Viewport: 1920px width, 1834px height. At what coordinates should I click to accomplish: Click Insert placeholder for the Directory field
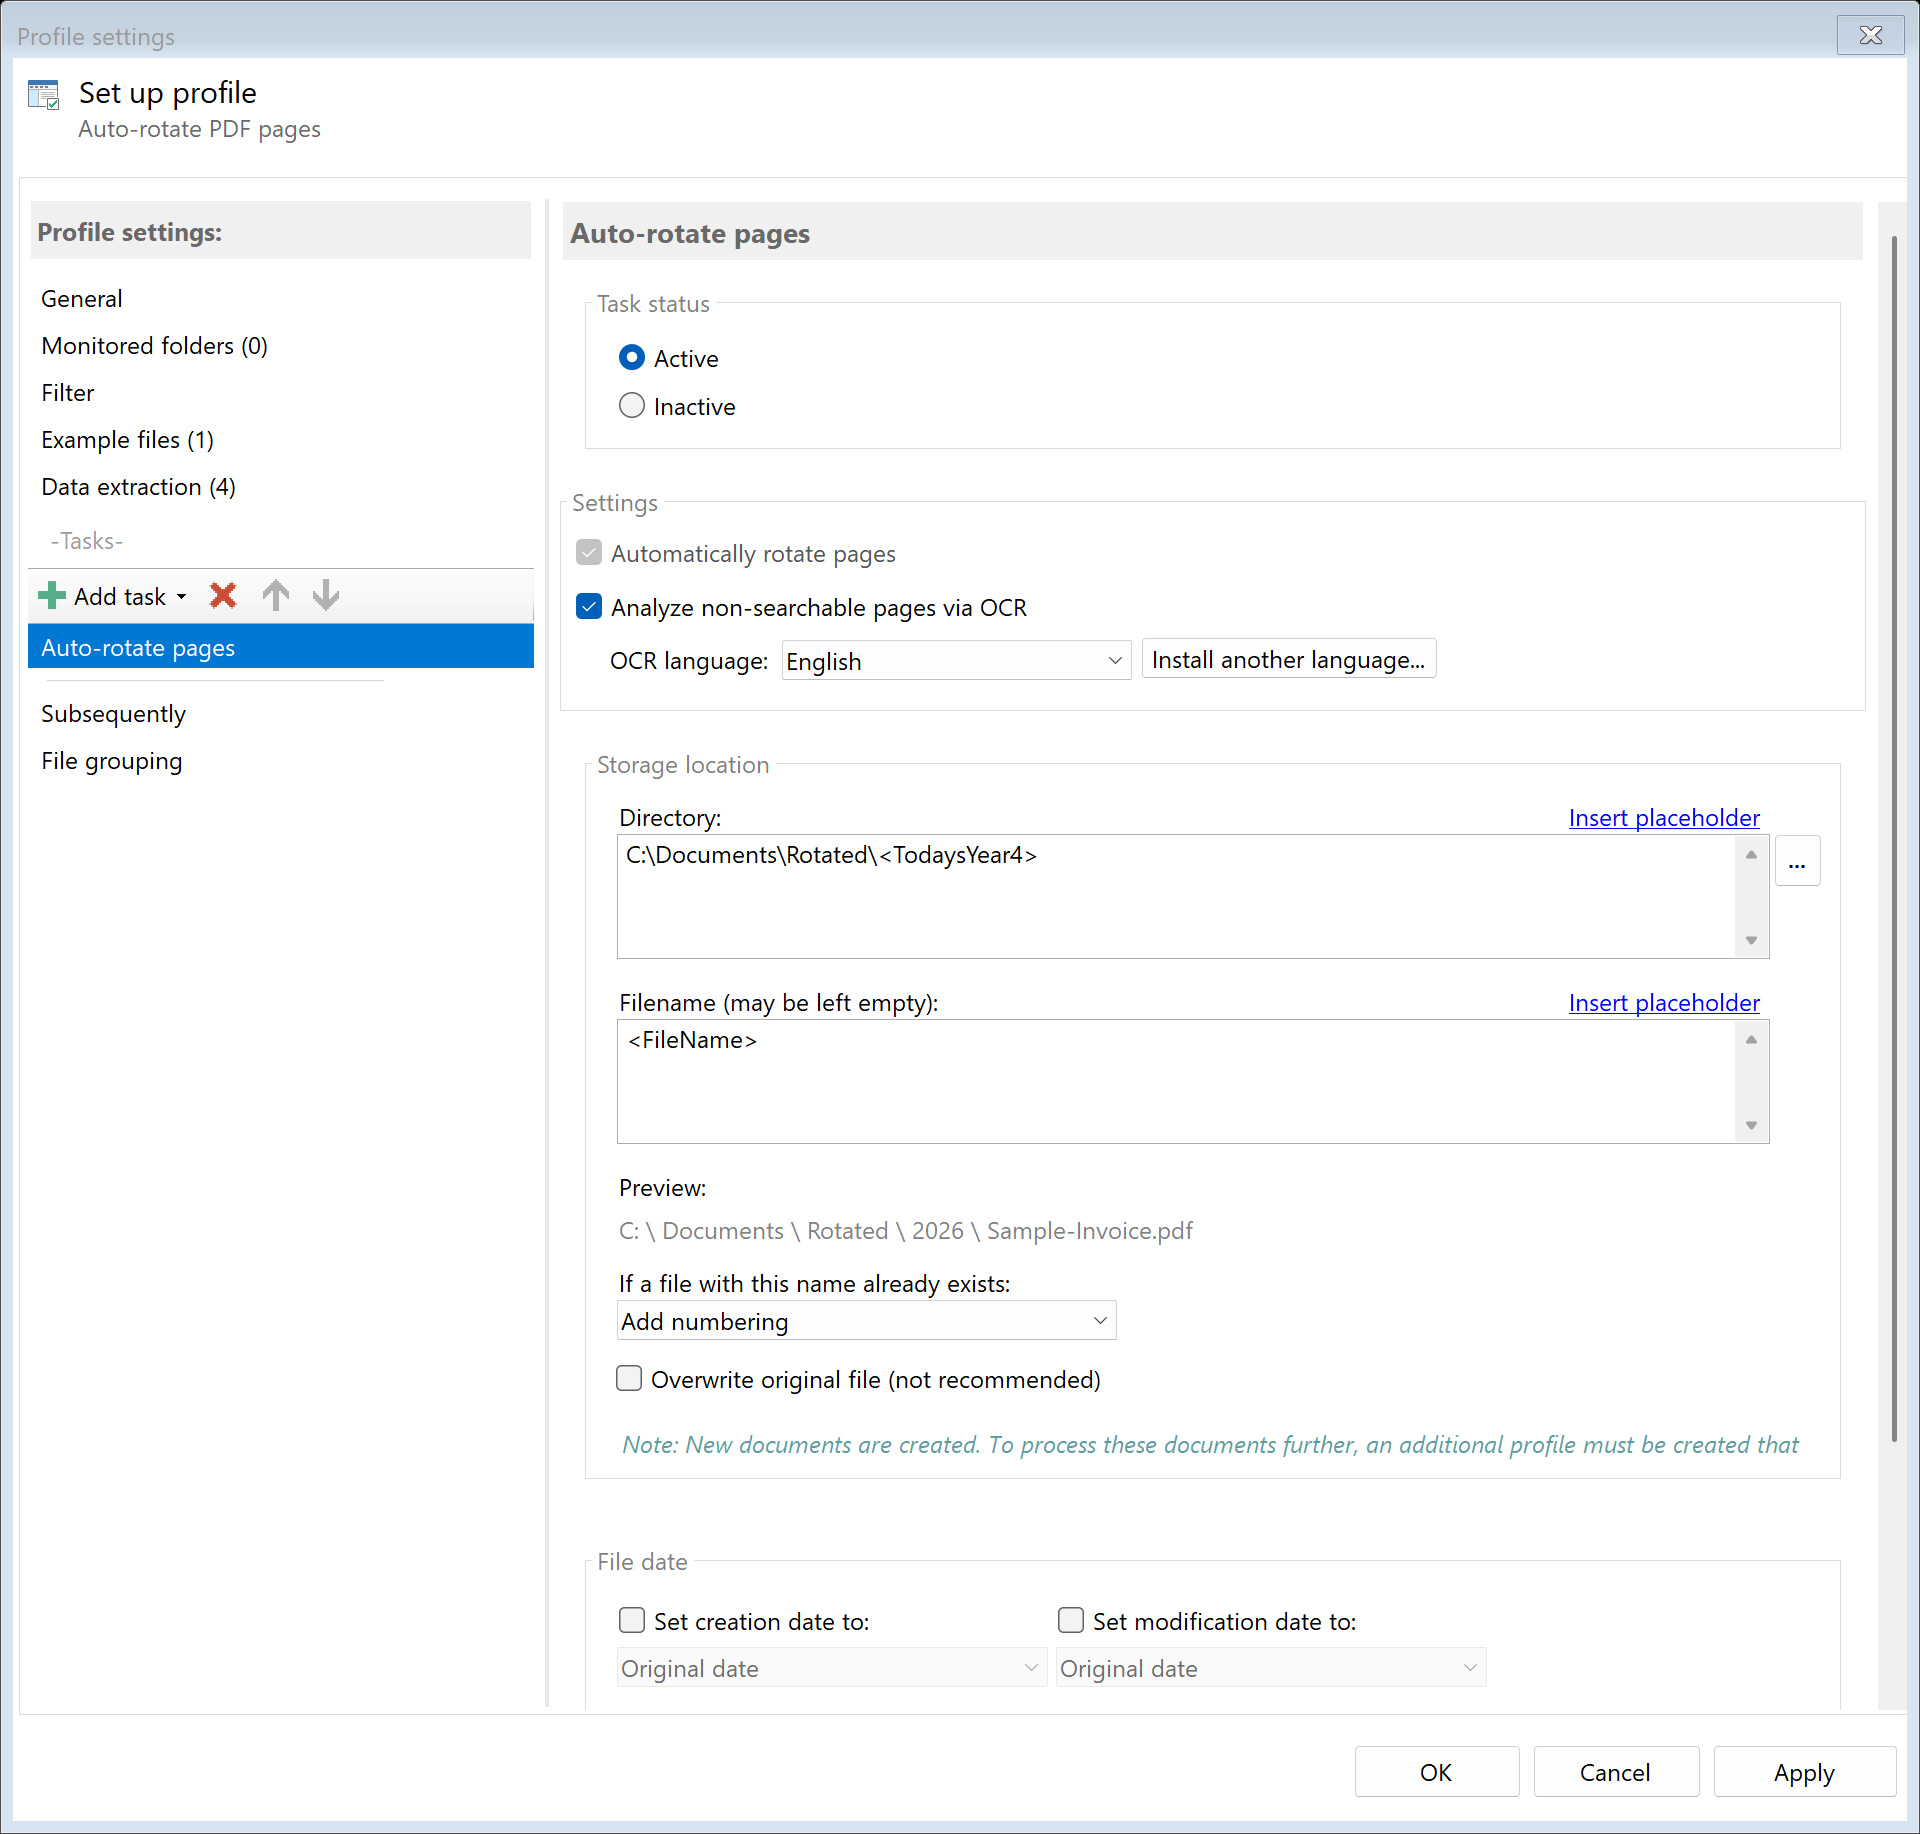pyautogui.click(x=1663, y=817)
